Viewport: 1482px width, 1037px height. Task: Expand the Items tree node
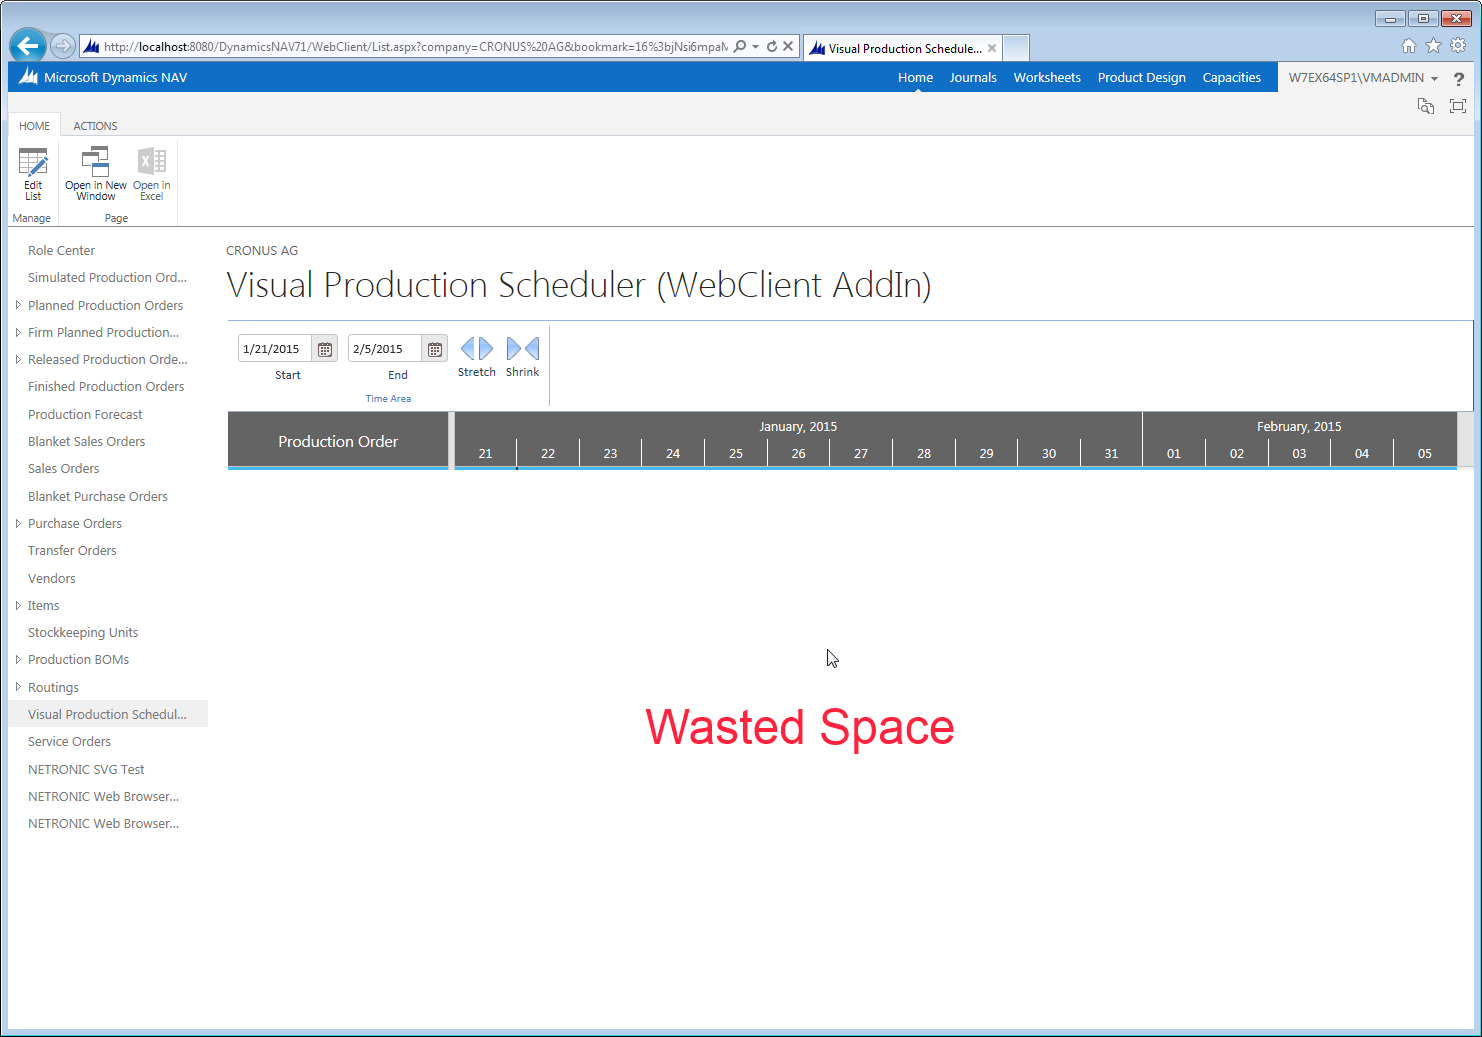pos(18,605)
